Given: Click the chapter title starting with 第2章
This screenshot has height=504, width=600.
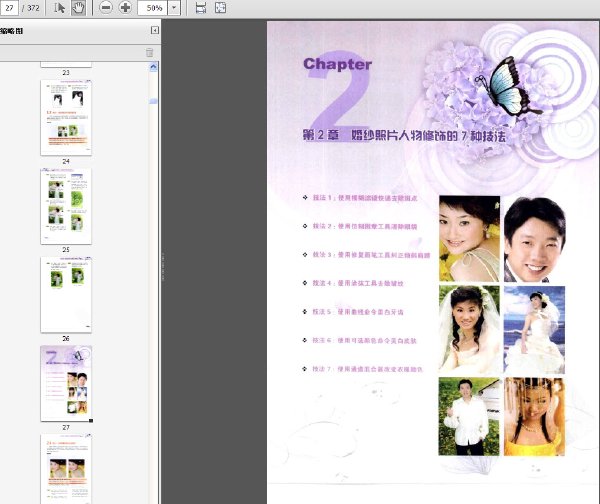Looking at the screenshot, I should (404, 135).
